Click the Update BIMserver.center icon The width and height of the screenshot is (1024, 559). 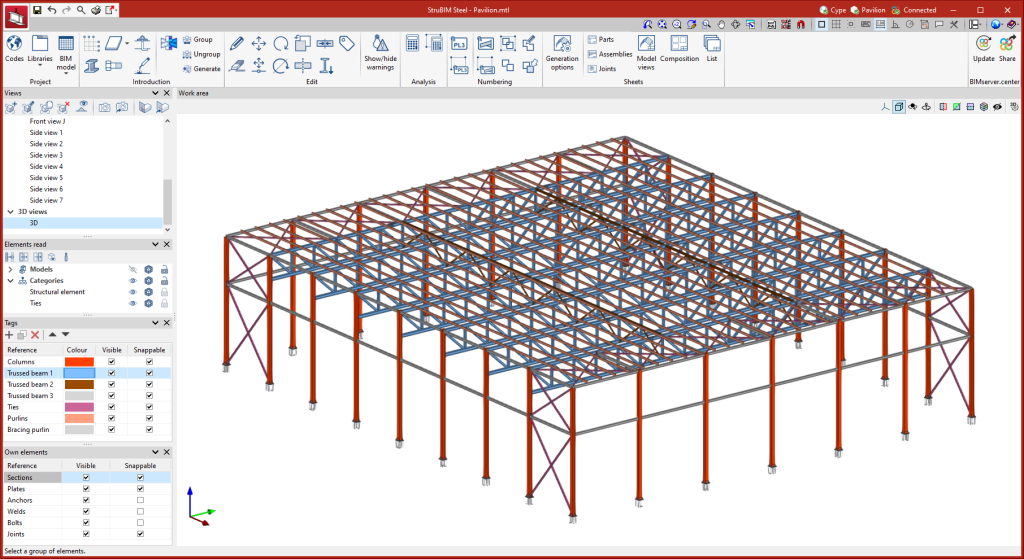(983, 44)
